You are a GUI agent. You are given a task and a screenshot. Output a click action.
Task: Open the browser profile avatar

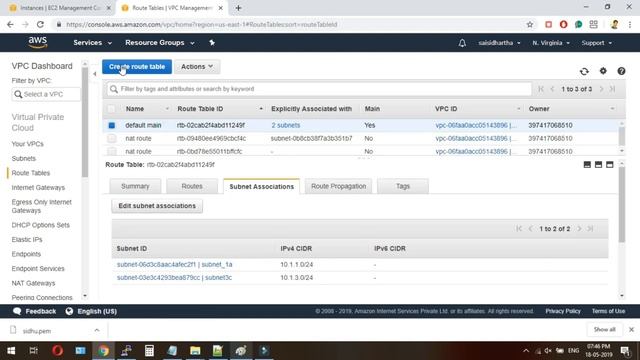[x=614, y=24]
